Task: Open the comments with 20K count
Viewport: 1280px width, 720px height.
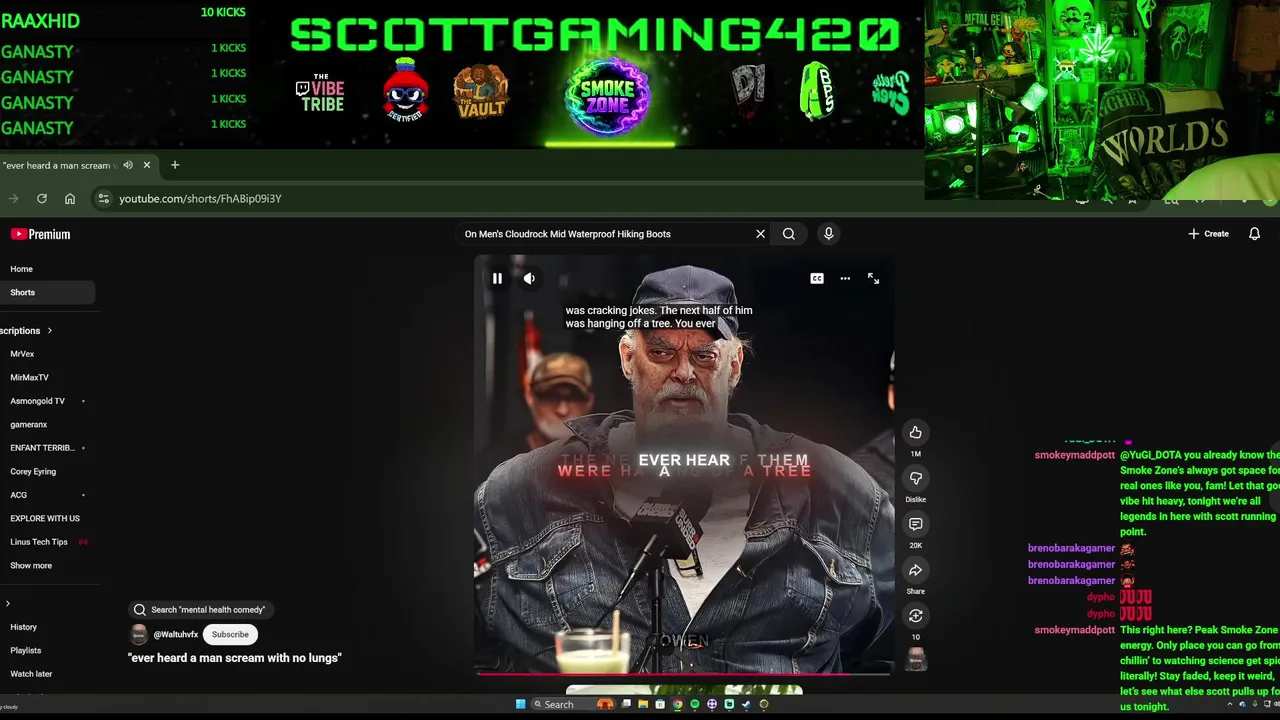Action: point(915,524)
